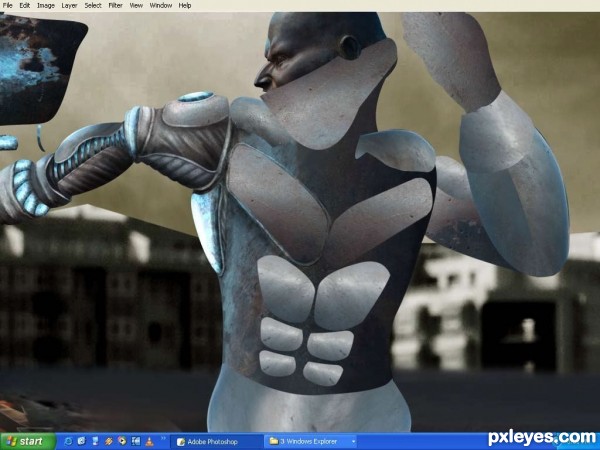Launch VLC cone icon in quick launch

[x=149, y=442]
